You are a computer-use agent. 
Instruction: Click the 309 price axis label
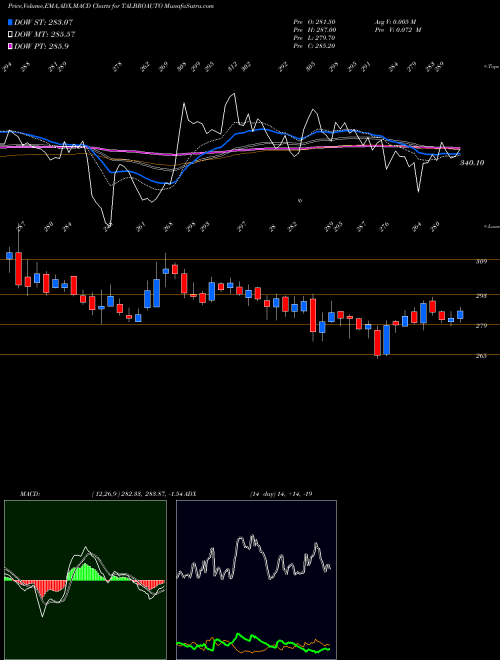point(481,261)
